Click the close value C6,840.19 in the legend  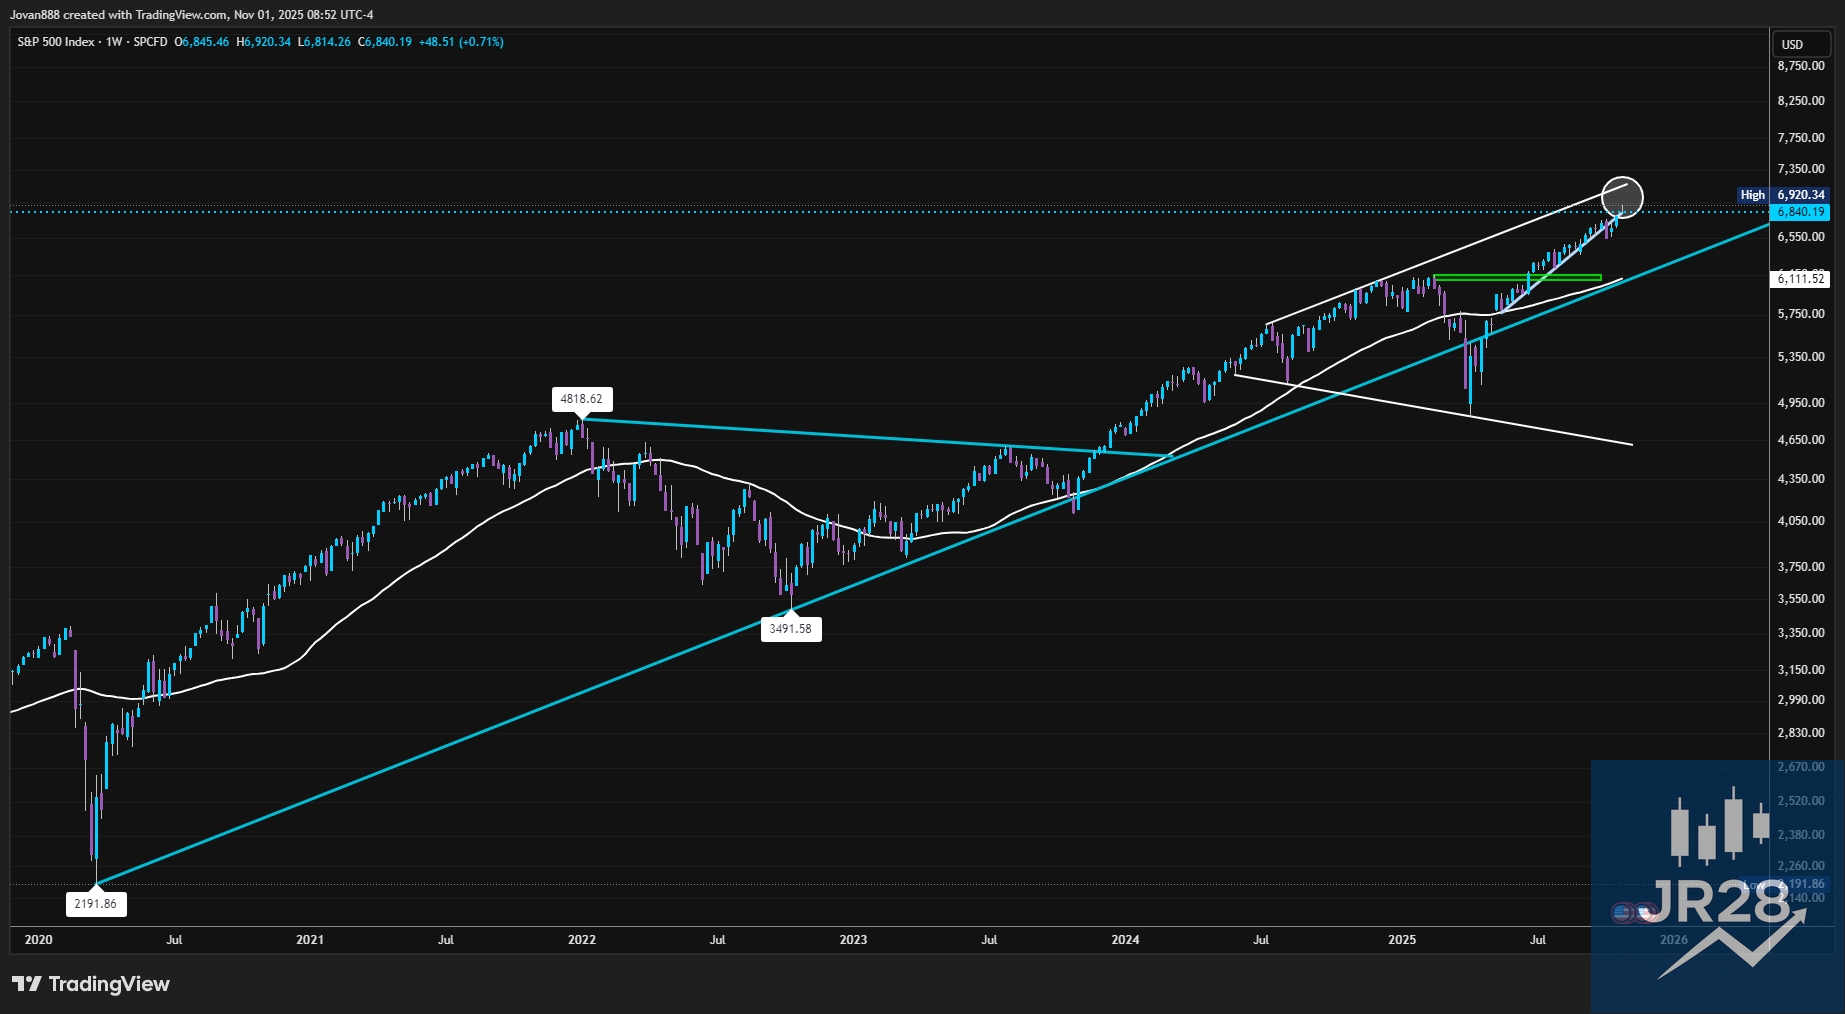(x=385, y=42)
